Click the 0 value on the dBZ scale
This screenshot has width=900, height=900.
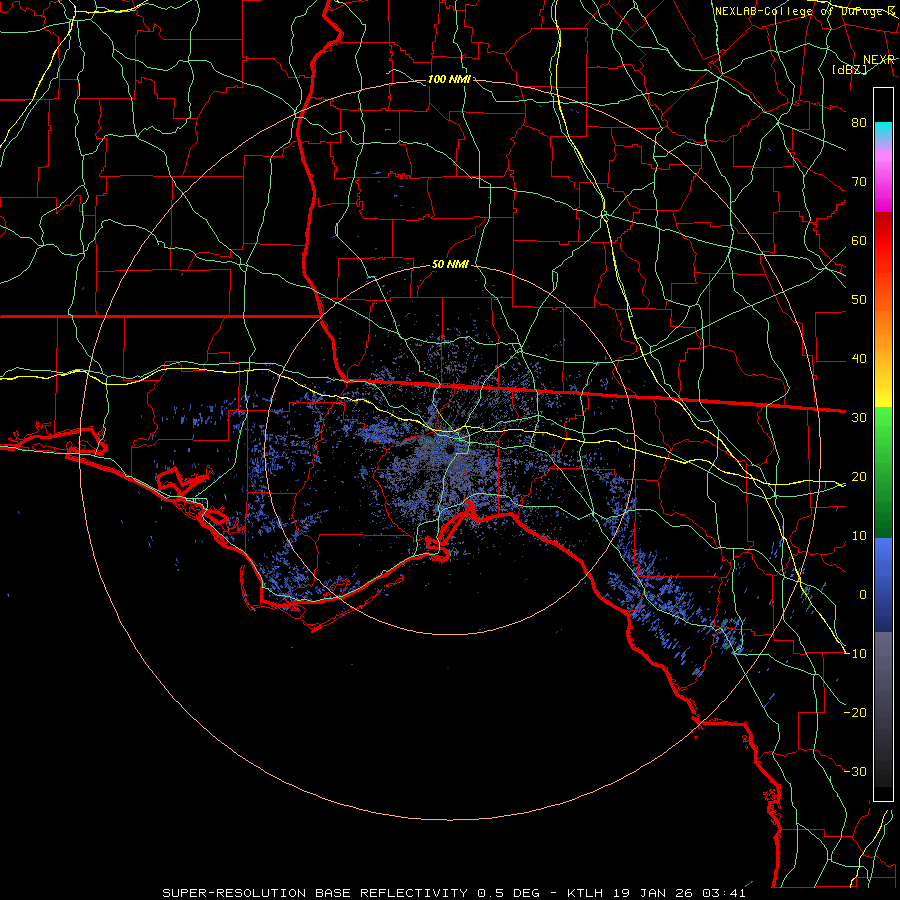coord(863,595)
